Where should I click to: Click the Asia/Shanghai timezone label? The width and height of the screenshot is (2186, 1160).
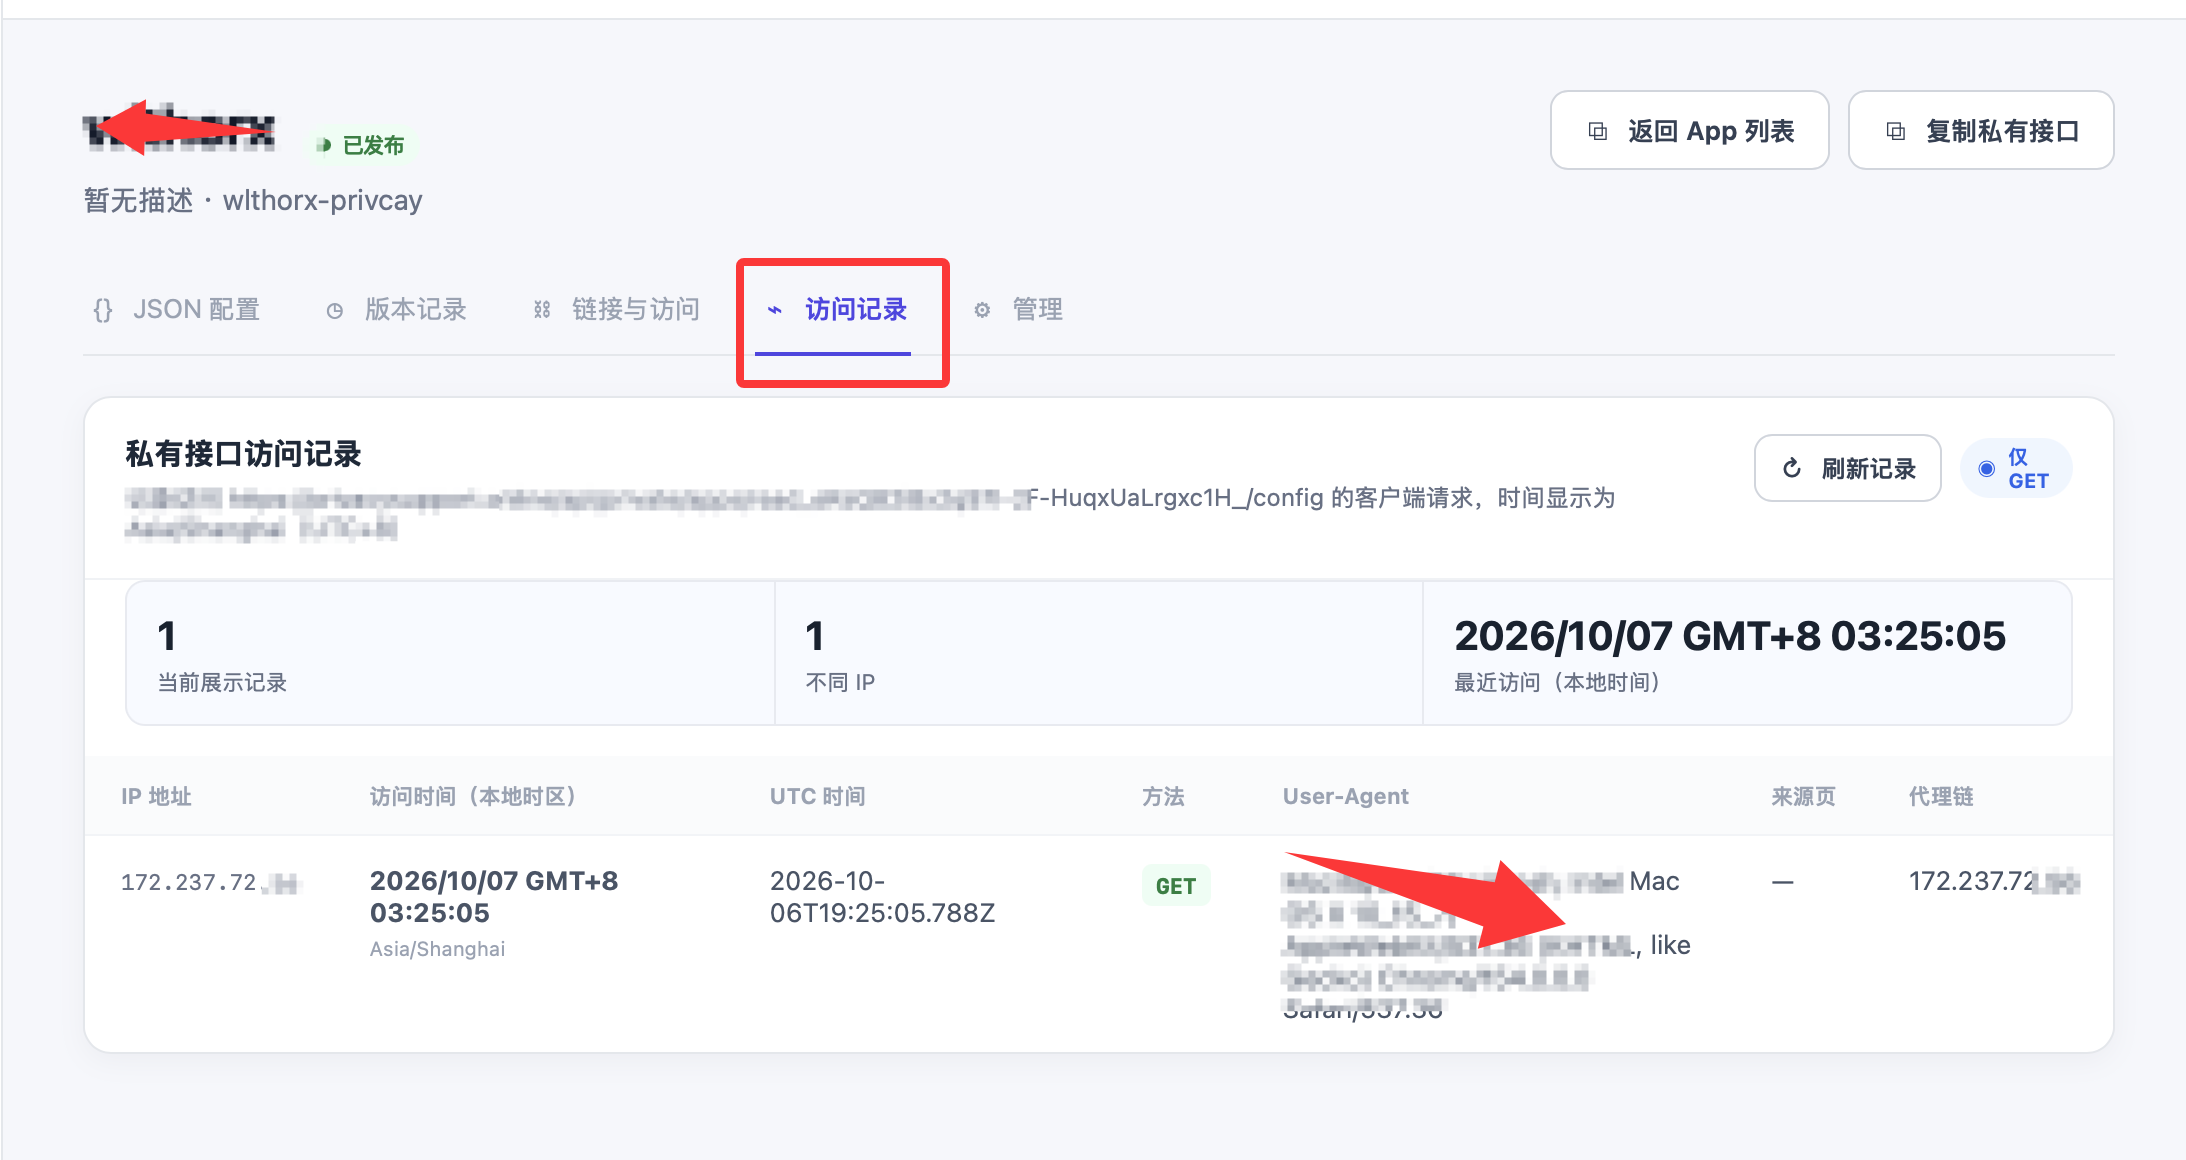[437, 949]
